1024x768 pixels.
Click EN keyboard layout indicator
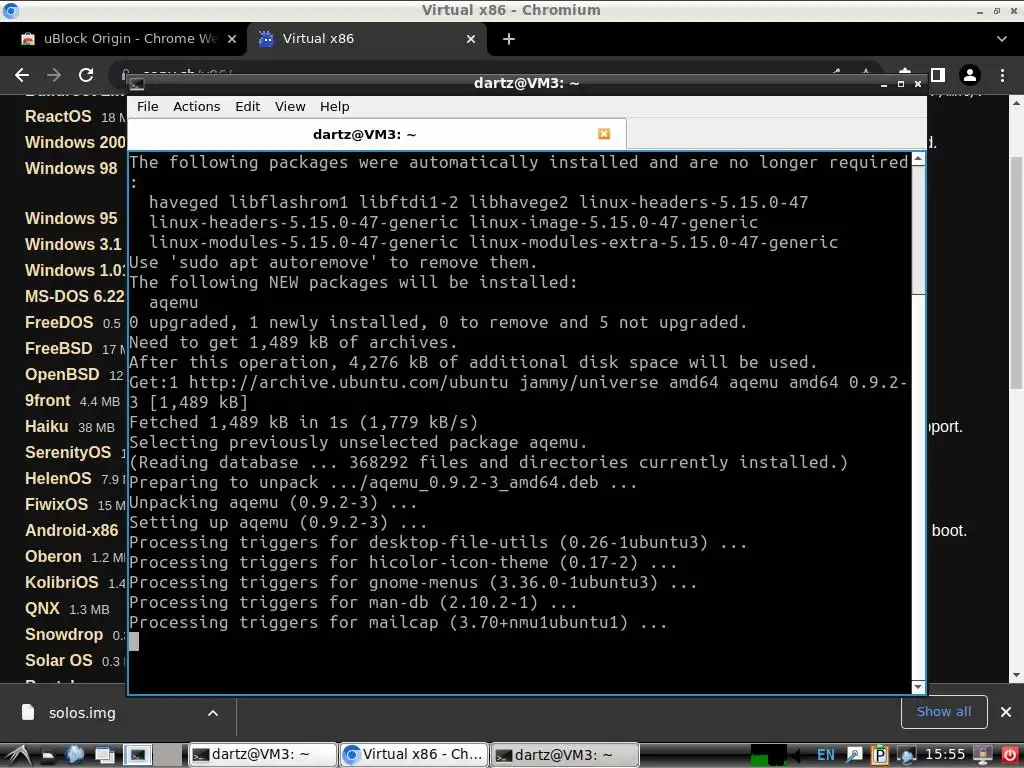(826, 755)
